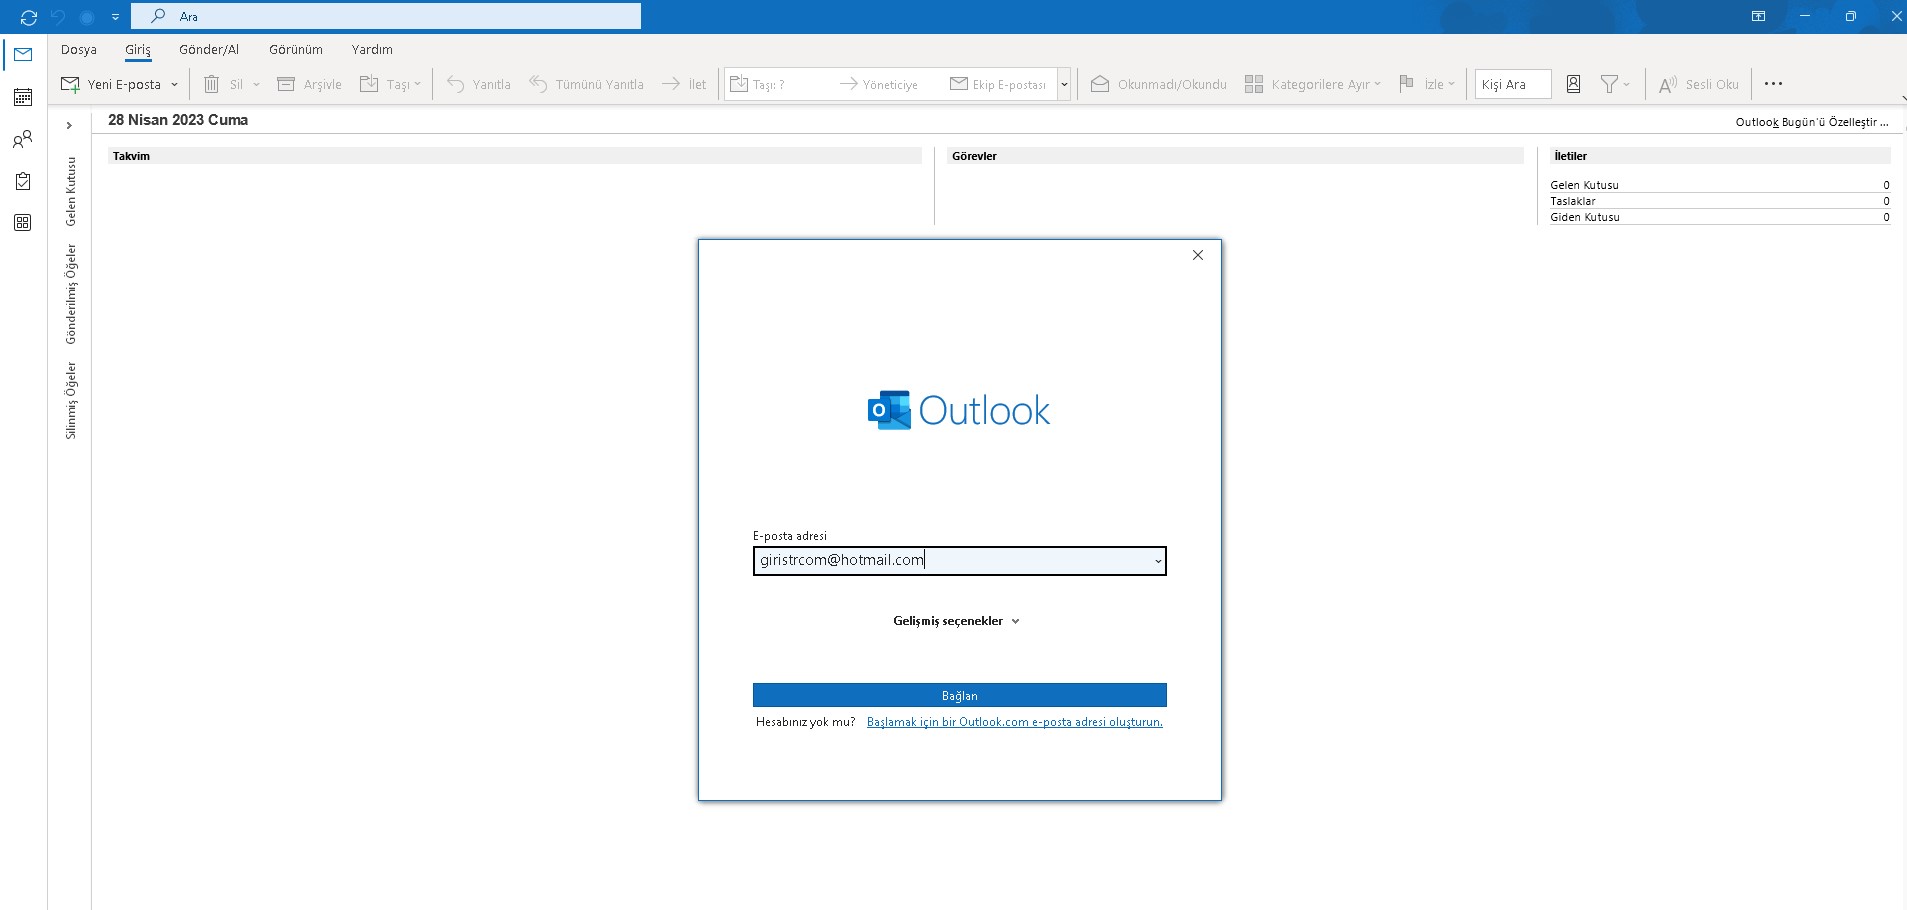Open the e-mail address dropdown in dialog
The height and width of the screenshot is (910, 1907).
[x=1156, y=560]
